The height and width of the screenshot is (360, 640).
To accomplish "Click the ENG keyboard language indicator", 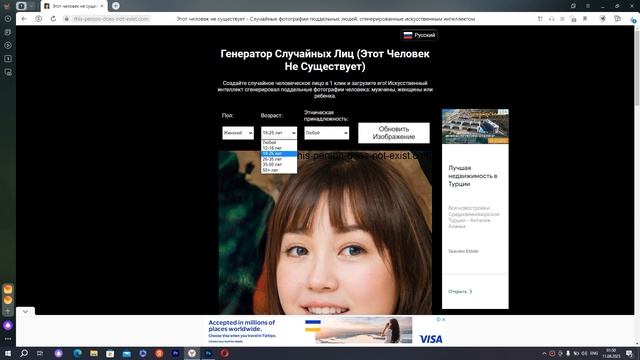I will (594, 353).
